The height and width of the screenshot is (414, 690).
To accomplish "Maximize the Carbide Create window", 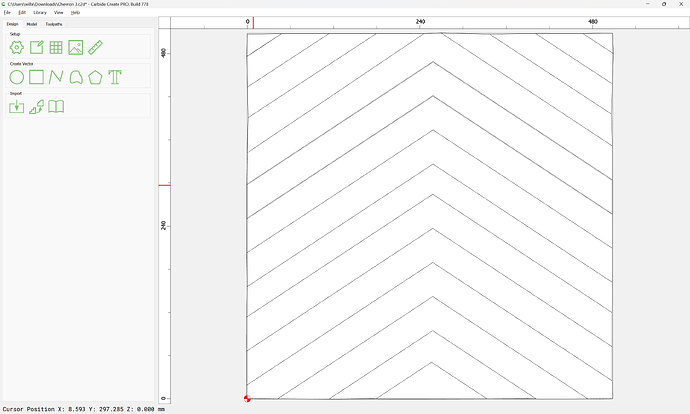I will click(x=664, y=4).
